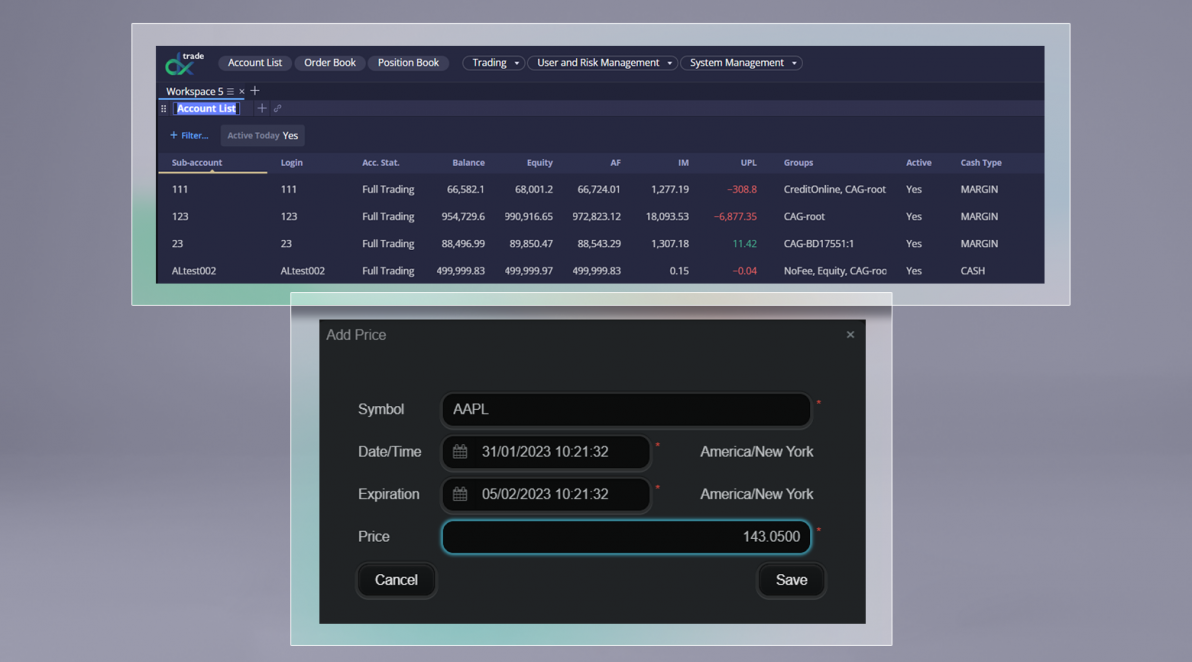Toggle the Active Today Yes filter
Image resolution: width=1192 pixels, height=662 pixels.
pyautogui.click(x=262, y=135)
